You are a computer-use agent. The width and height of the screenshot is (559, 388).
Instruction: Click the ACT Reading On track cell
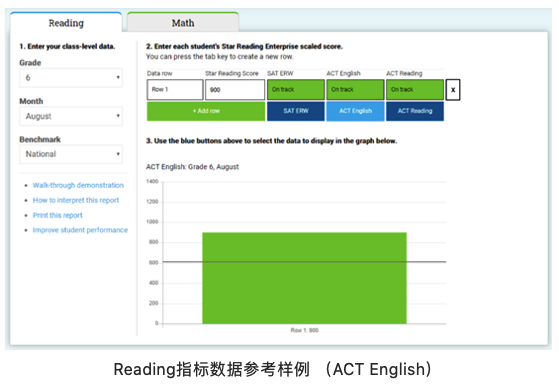click(x=415, y=90)
